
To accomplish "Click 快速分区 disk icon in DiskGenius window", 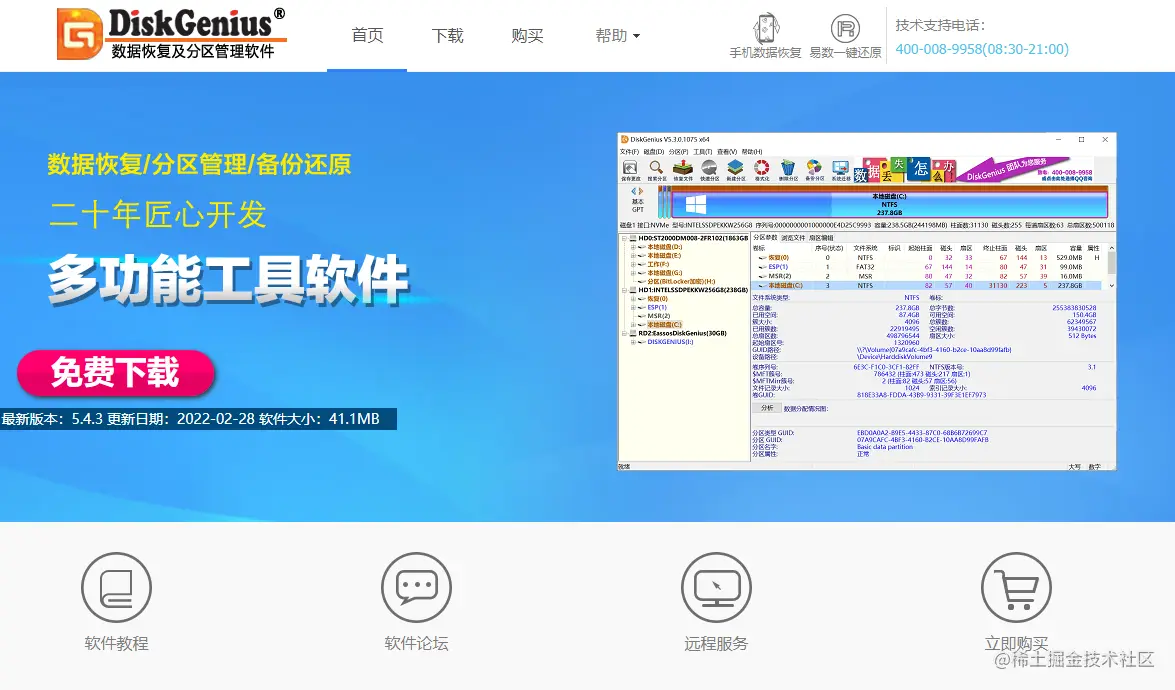I will click(709, 170).
